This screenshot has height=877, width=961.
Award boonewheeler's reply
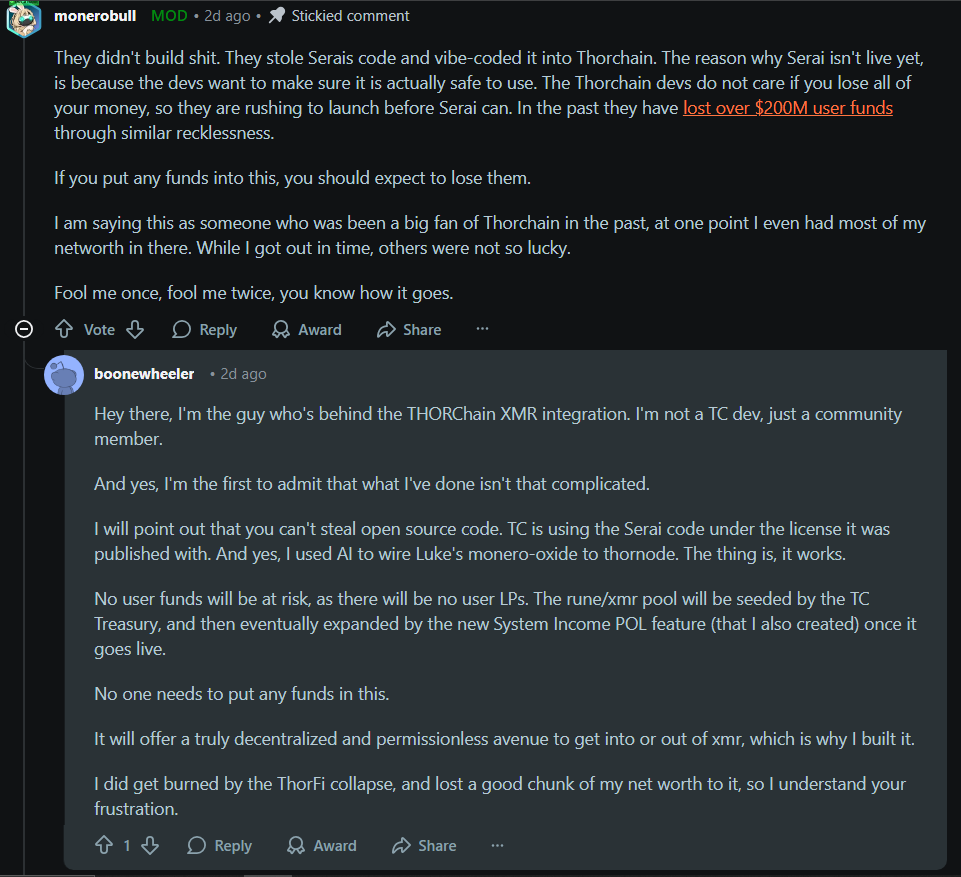(x=321, y=845)
